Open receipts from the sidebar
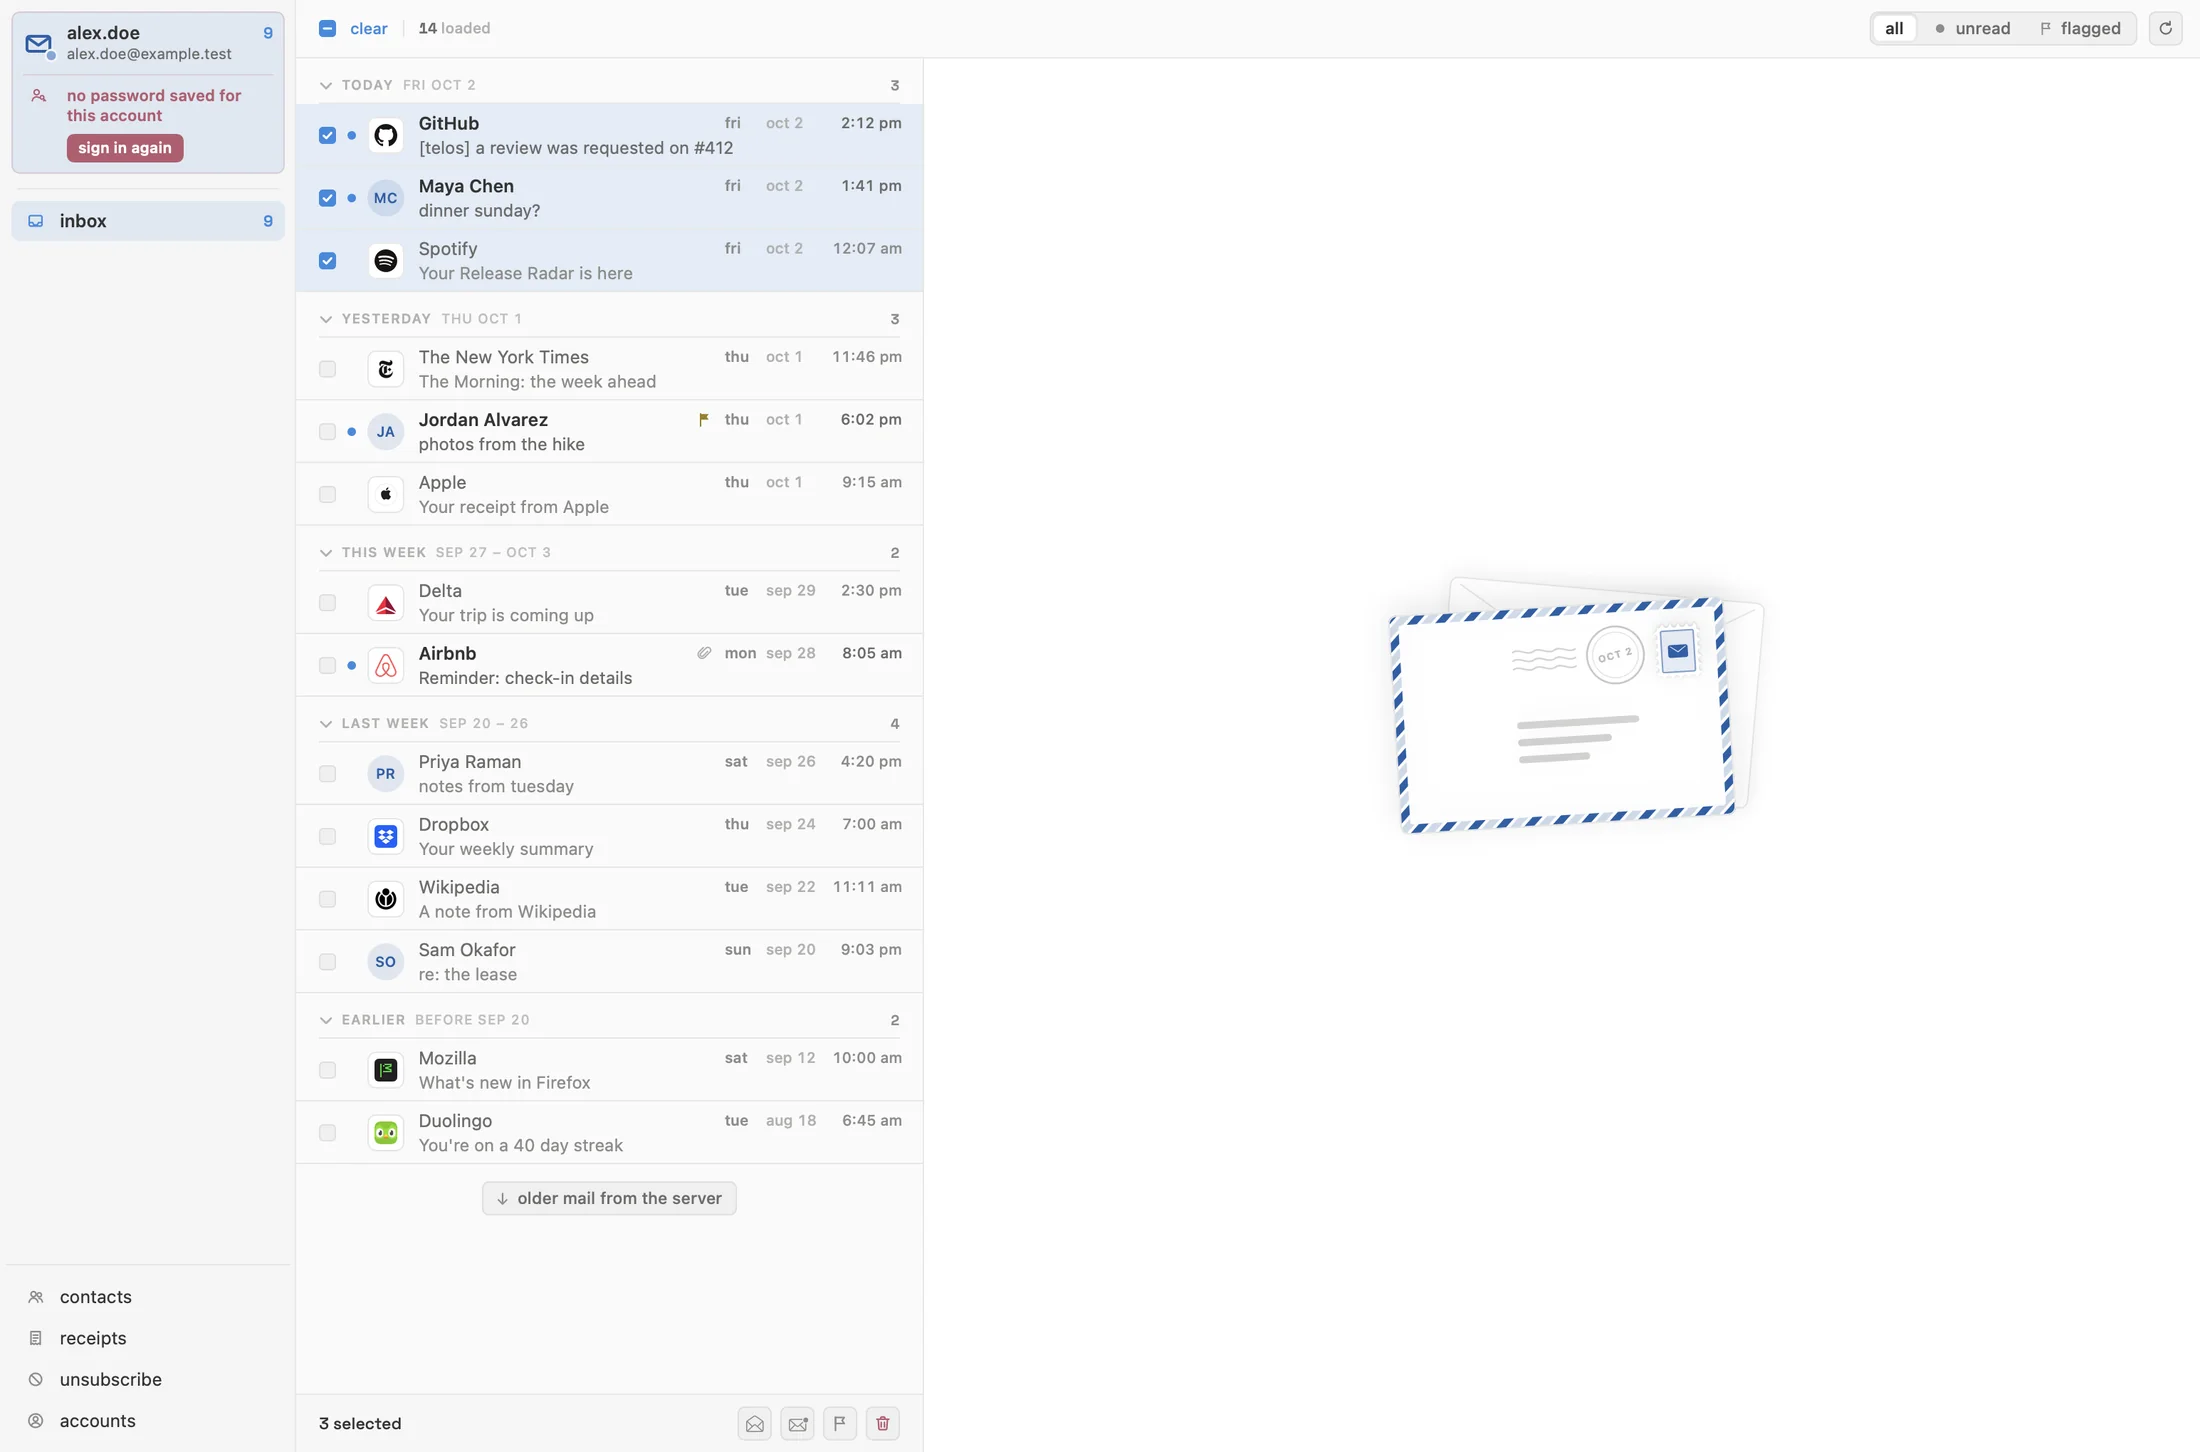Image resolution: width=2200 pixels, height=1452 pixels. 148,1338
